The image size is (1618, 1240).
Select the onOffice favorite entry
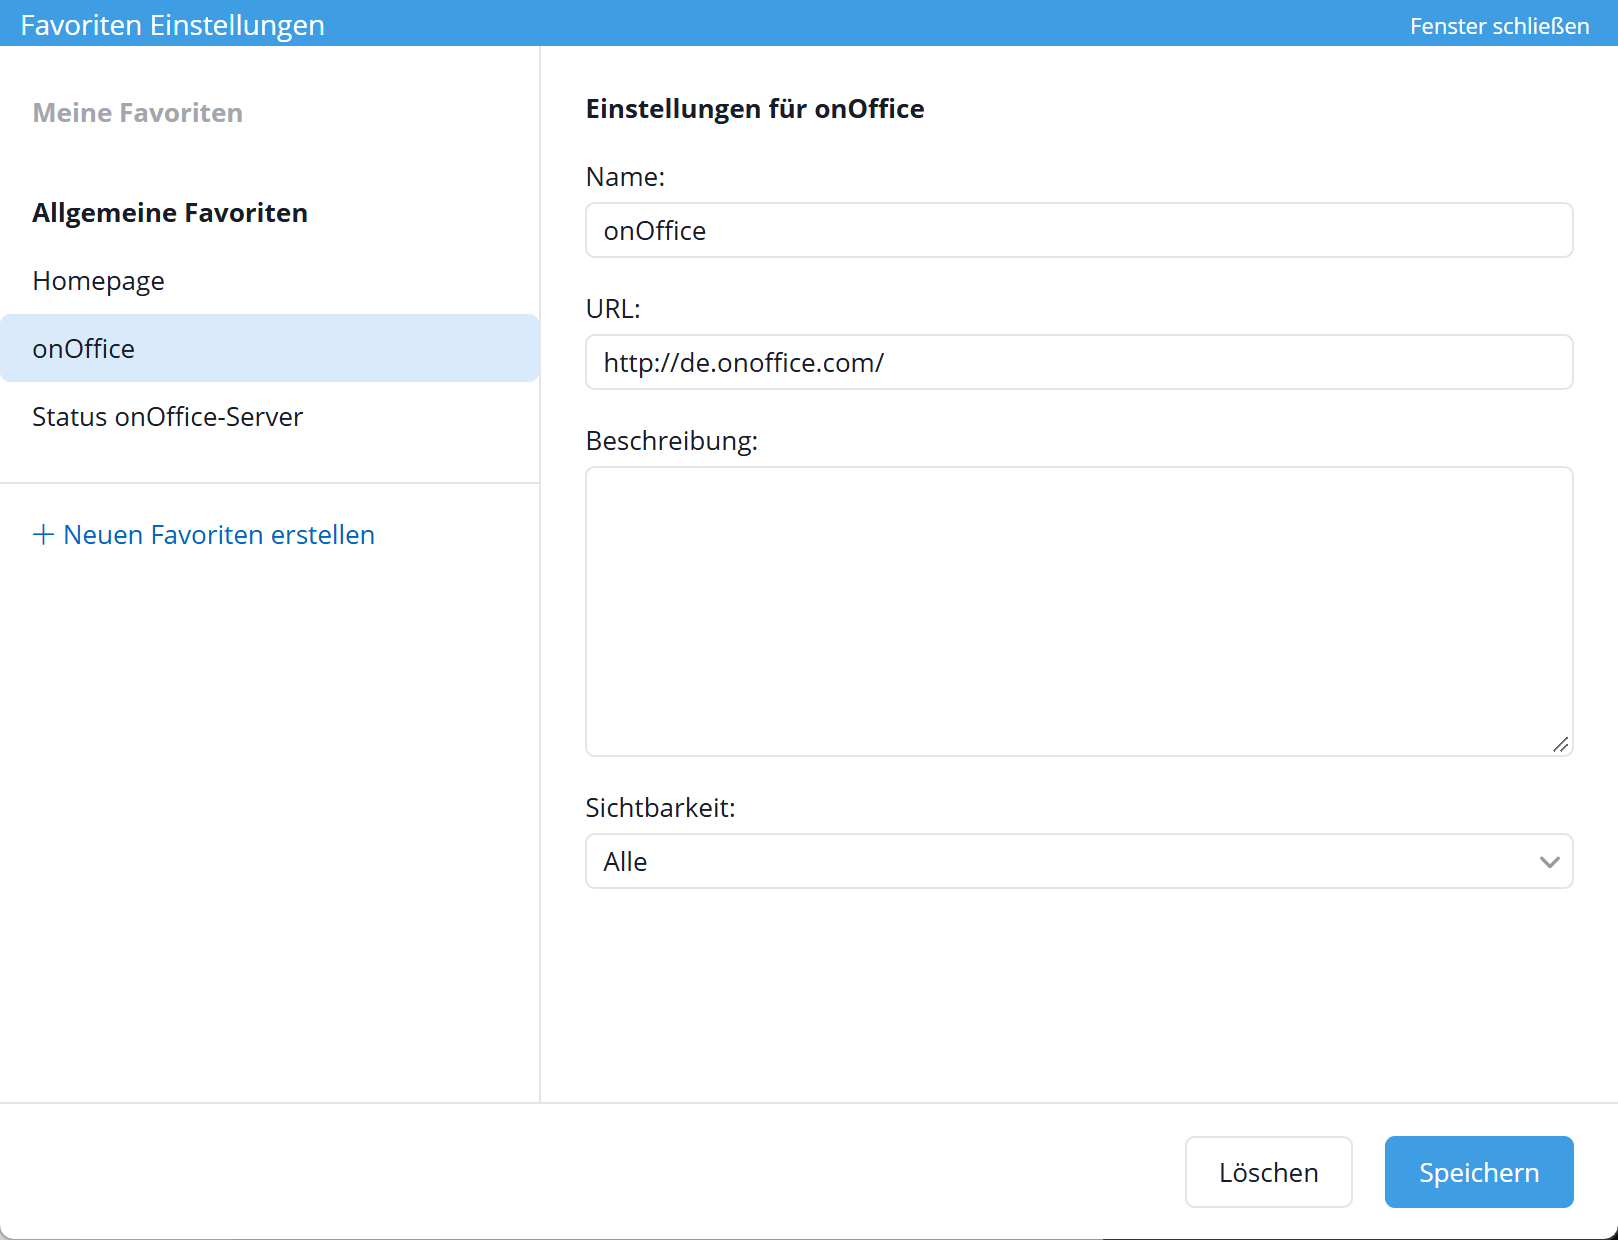tap(270, 348)
